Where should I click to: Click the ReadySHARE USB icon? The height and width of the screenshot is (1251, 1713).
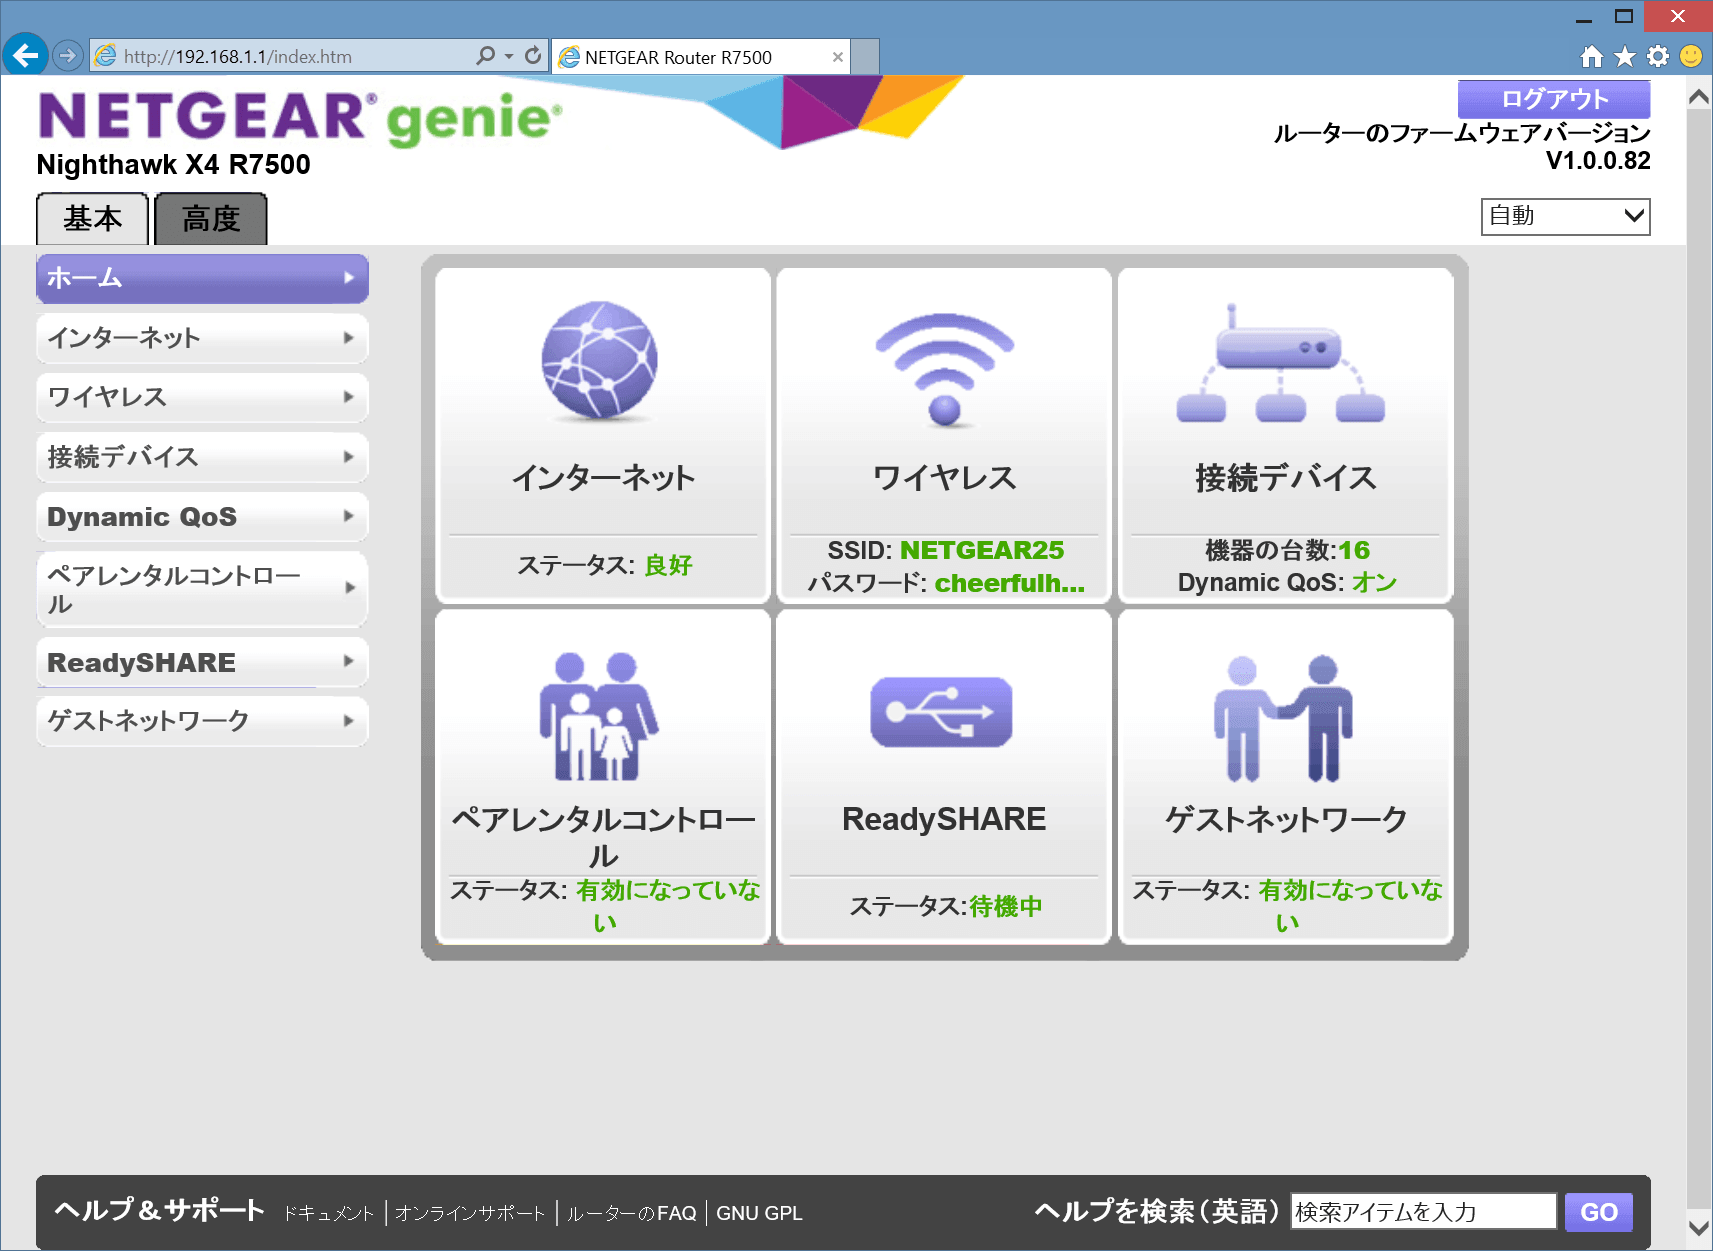pyautogui.click(x=941, y=712)
